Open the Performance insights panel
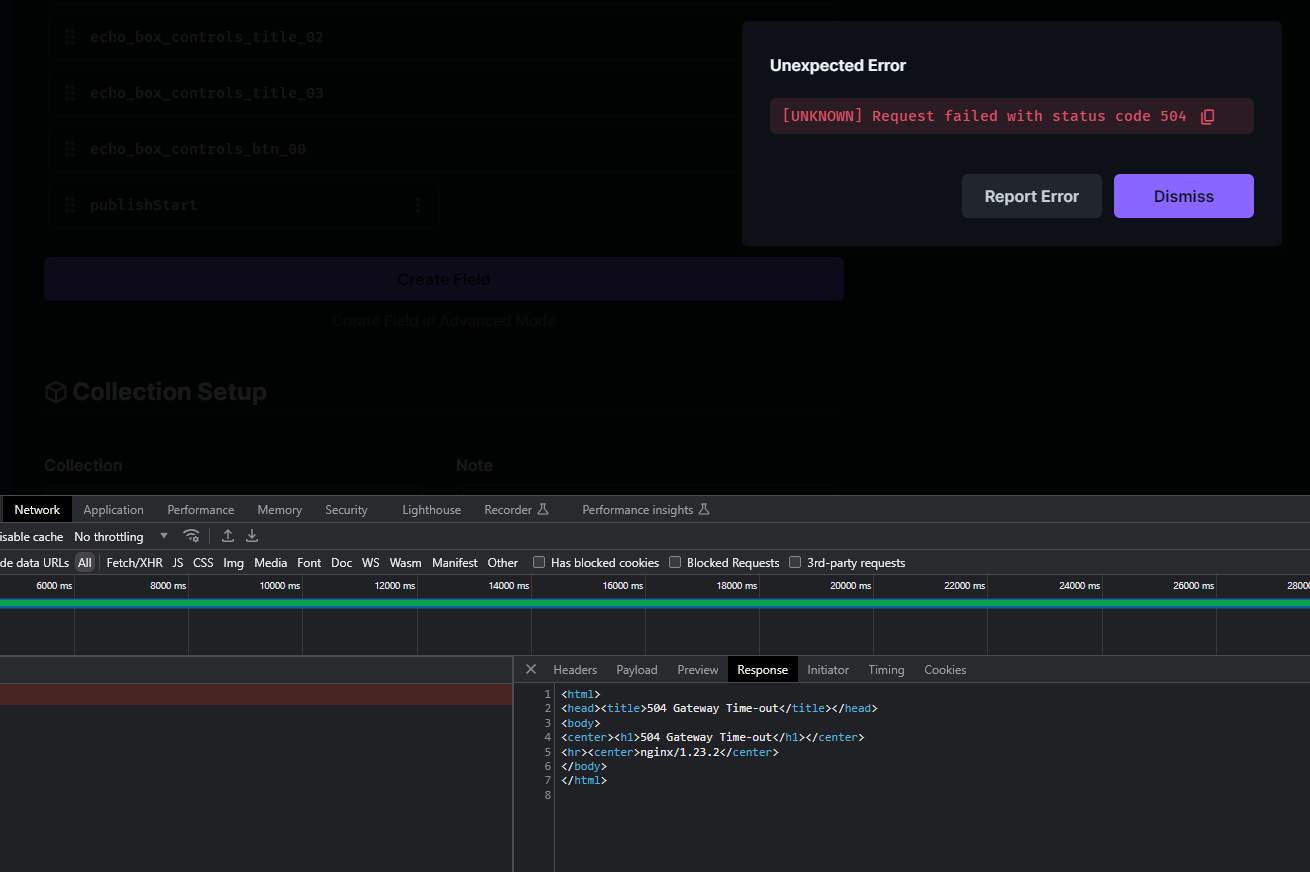This screenshot has width=1310, height=872. click(638, 509)
